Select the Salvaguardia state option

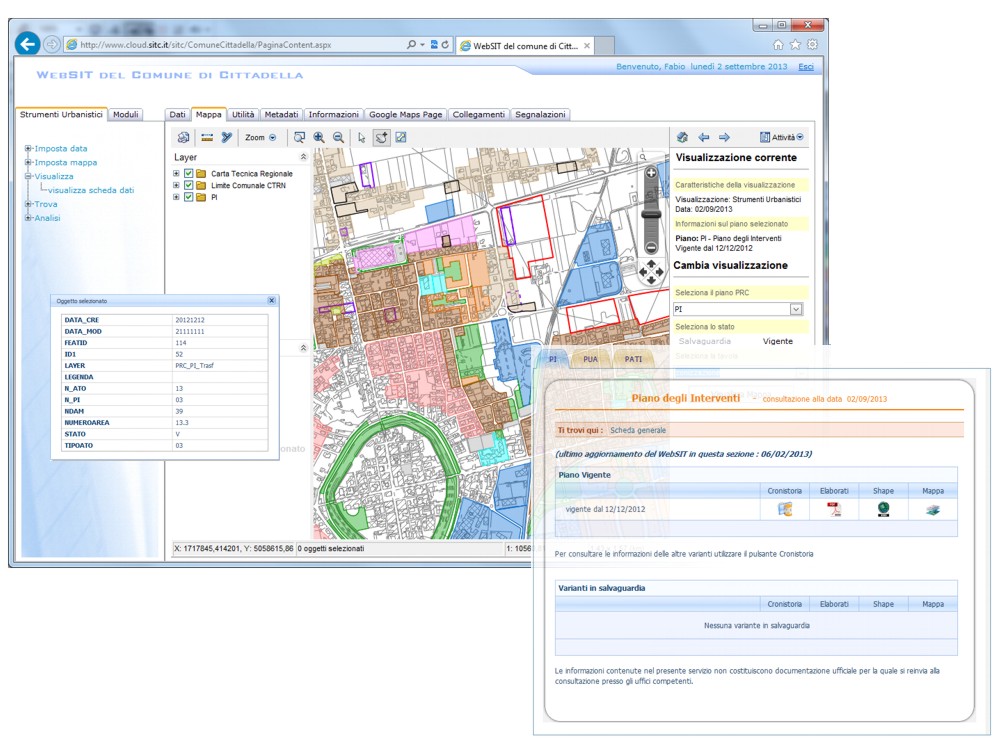click(705, 341)
